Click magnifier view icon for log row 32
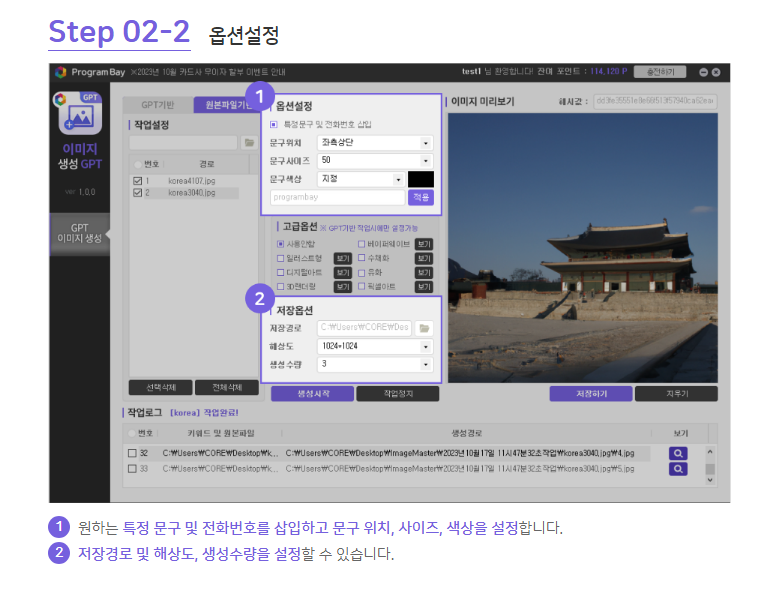The width and height of the screenshot is (777, 591). (x=678, y=453)
